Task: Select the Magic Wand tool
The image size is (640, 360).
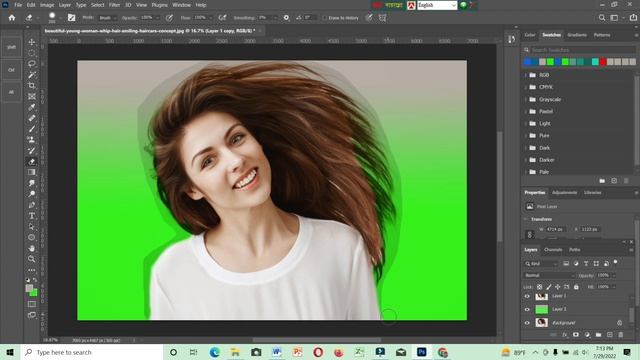Action: (32, 75)
